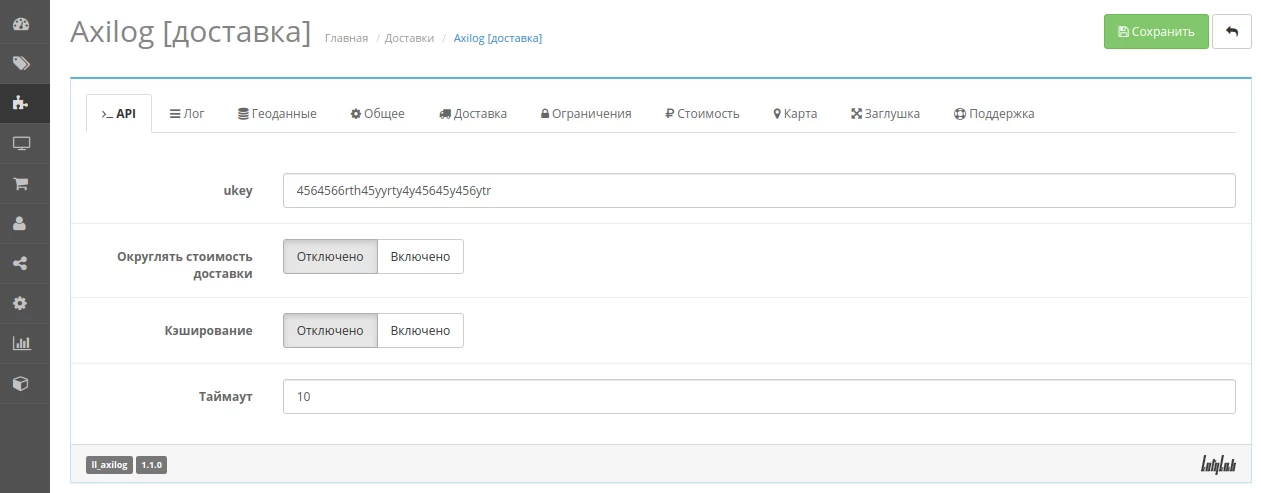Click the LatyLab logo in footer

point(1216,464)
